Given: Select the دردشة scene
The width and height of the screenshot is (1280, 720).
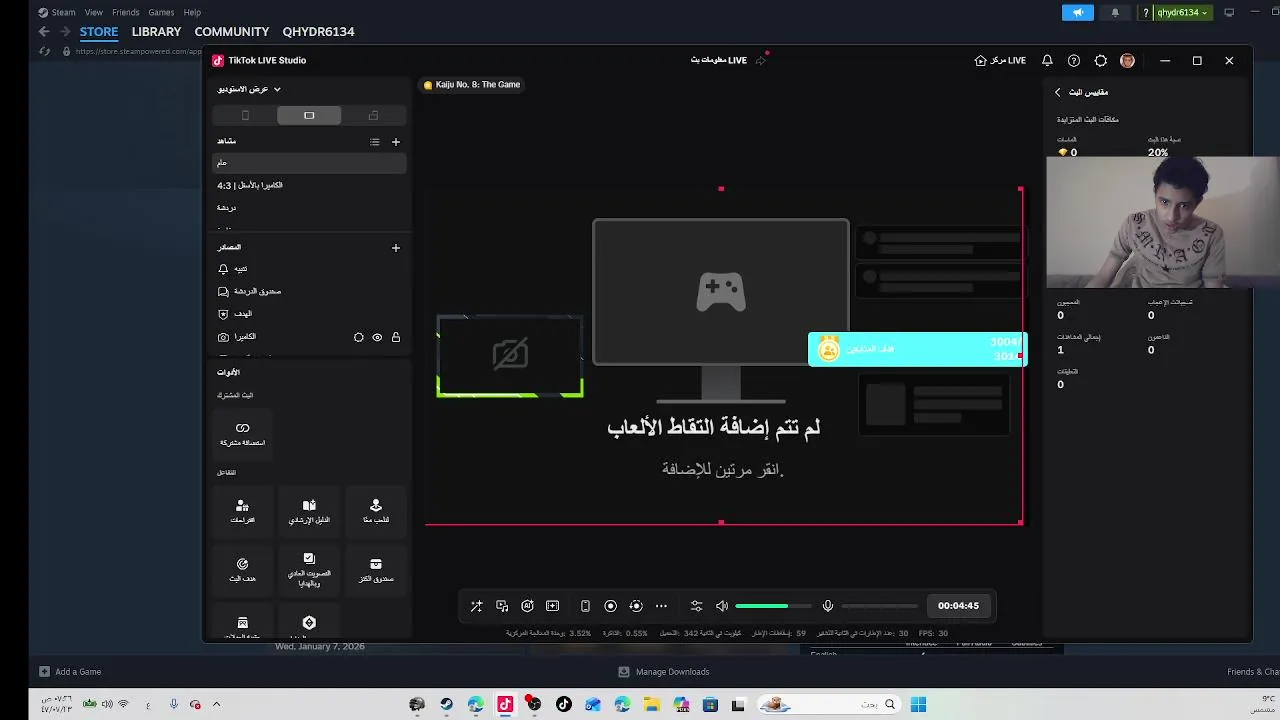Looking at the screenshot, I should click(309, 207).
